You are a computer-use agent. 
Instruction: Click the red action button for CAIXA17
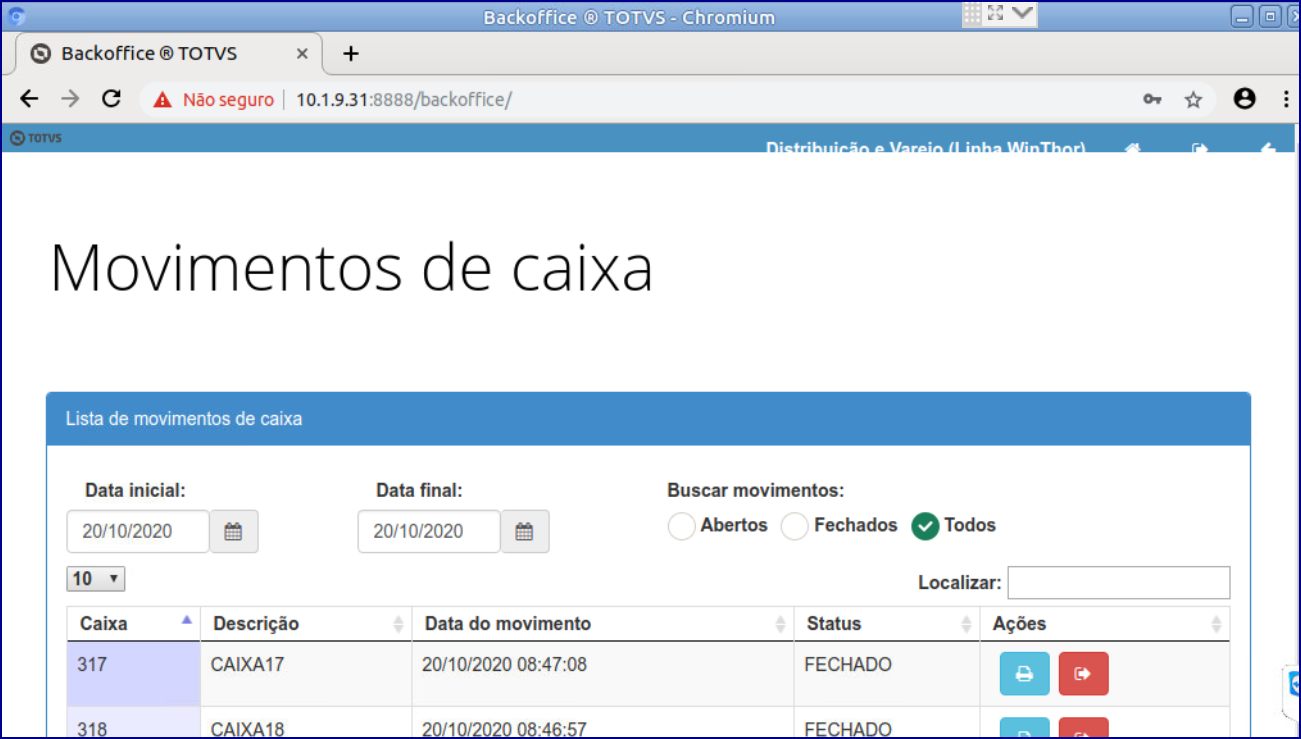tap(1083, 674)
